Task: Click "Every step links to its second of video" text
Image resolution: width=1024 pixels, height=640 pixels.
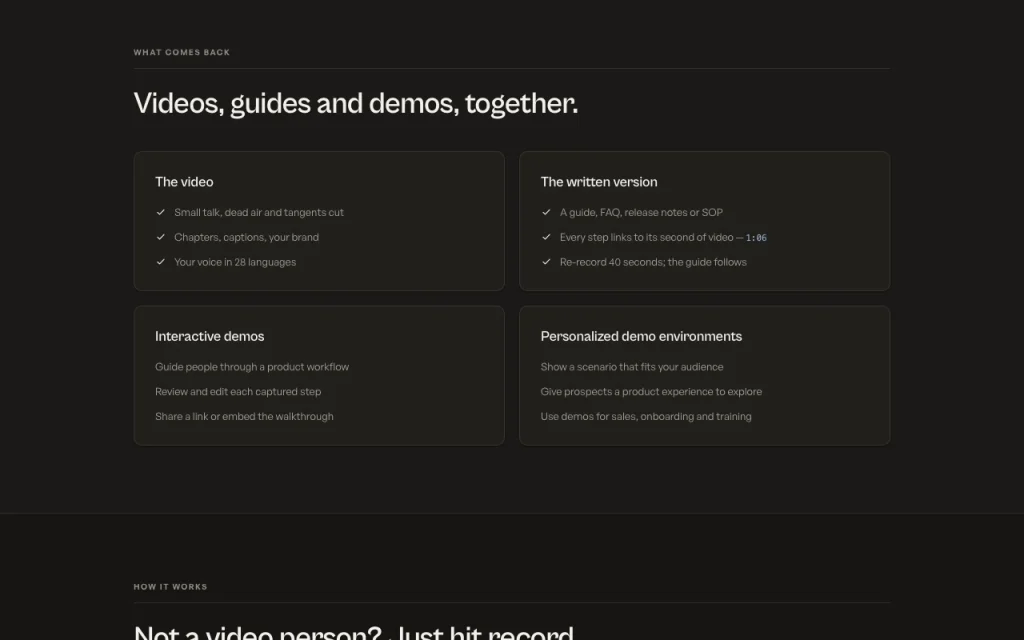Action: tap(647, 237)
